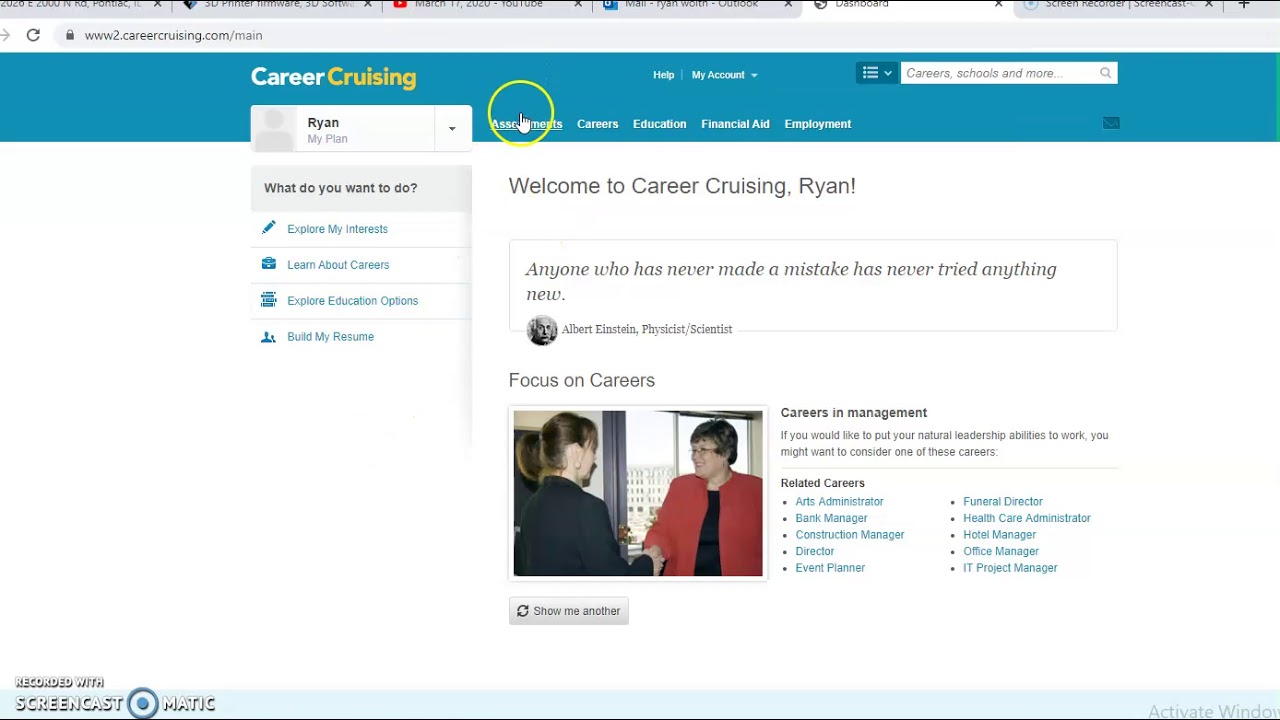Image resolution: width=1280 pixels, height=720 pixels.
Task: Open the Careers menu
Action: [x=597, y=124]
